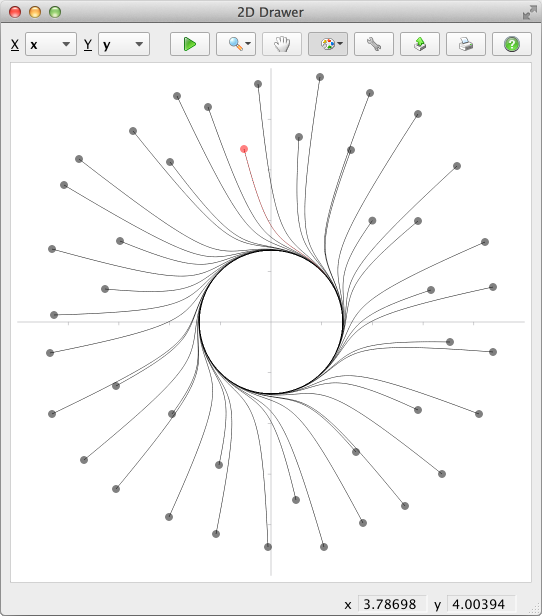Expand the X axis variable dropdown
The image size is (542, 616).
click(x=51, y=44)
